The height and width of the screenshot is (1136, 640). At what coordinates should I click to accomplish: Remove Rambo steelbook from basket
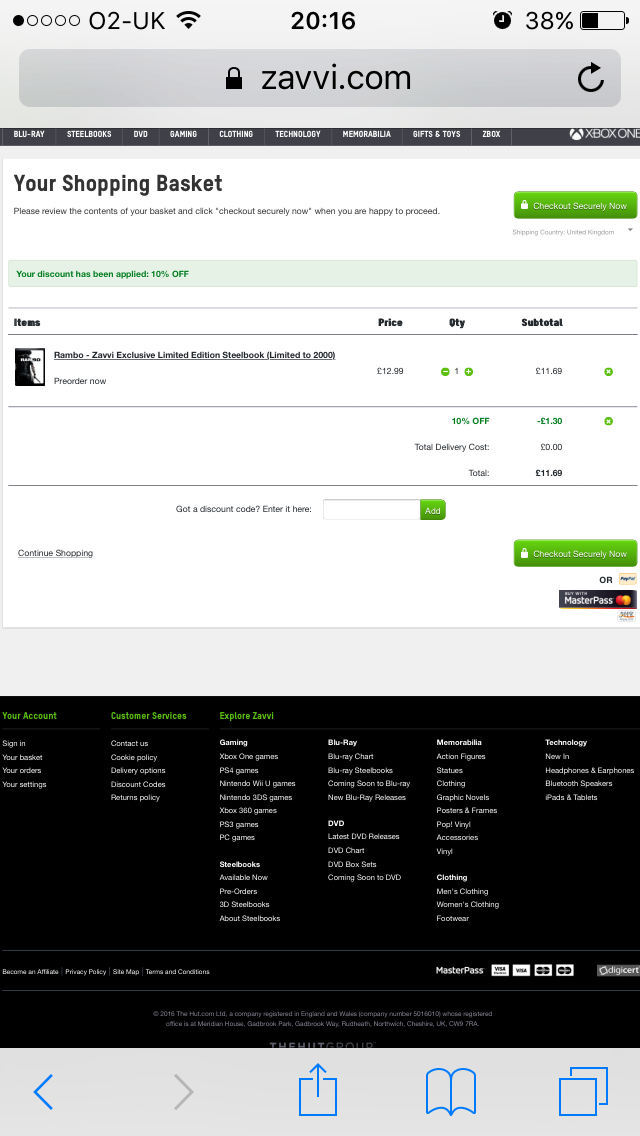click(608, 372)
